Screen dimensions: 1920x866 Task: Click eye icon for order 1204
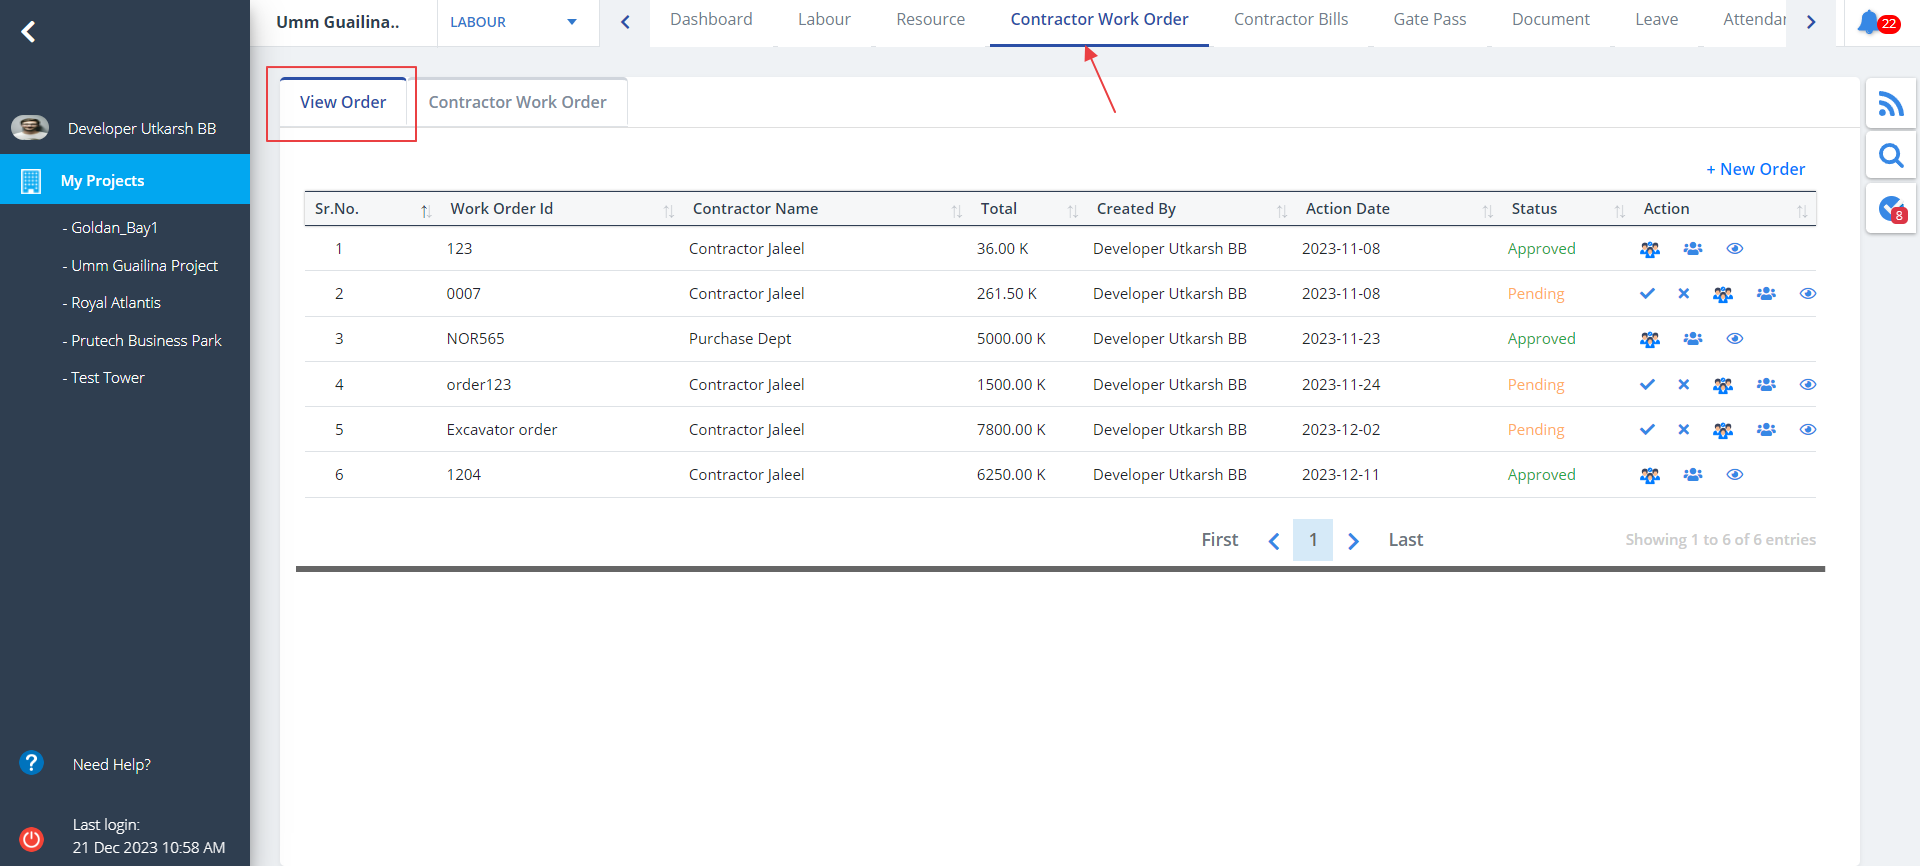(x=1734, y=475)
